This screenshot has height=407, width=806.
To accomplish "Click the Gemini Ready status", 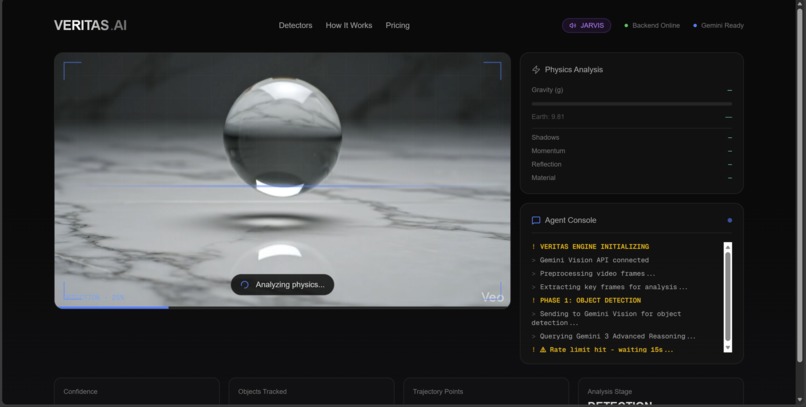I will 718,25.
